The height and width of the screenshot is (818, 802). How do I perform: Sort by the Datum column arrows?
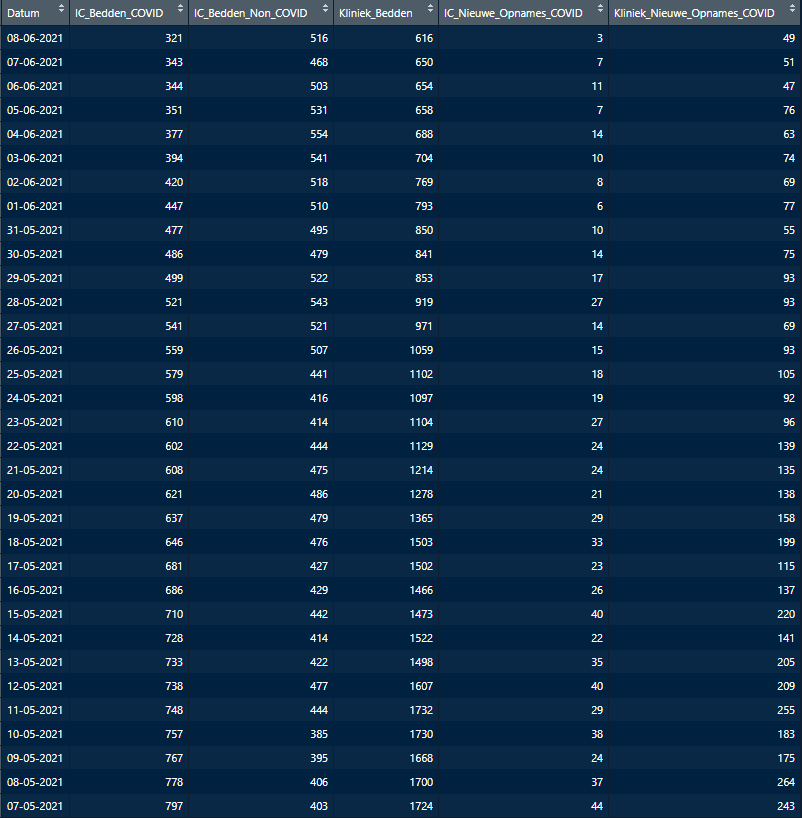tap(61, 8)
